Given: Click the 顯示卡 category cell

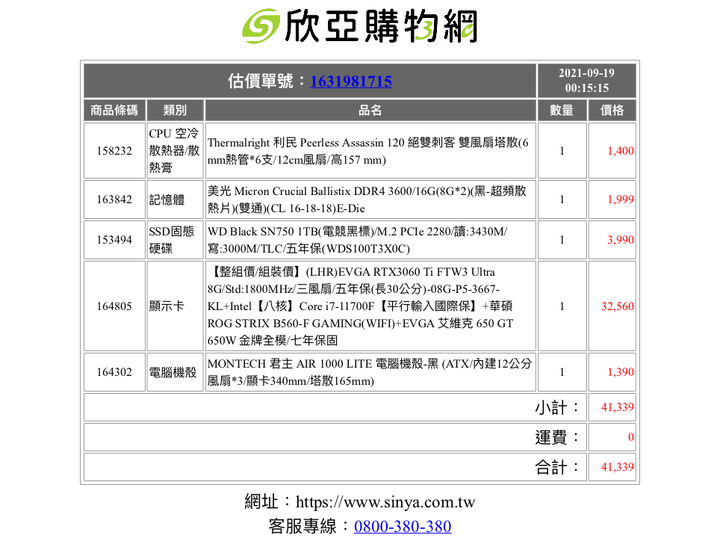Looking at the screenshot, I should pos(175,306).
